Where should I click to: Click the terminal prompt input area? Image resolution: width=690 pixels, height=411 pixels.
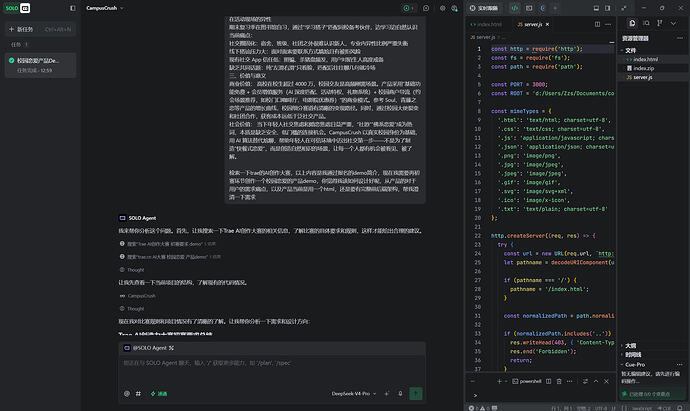tap(541, 395)
